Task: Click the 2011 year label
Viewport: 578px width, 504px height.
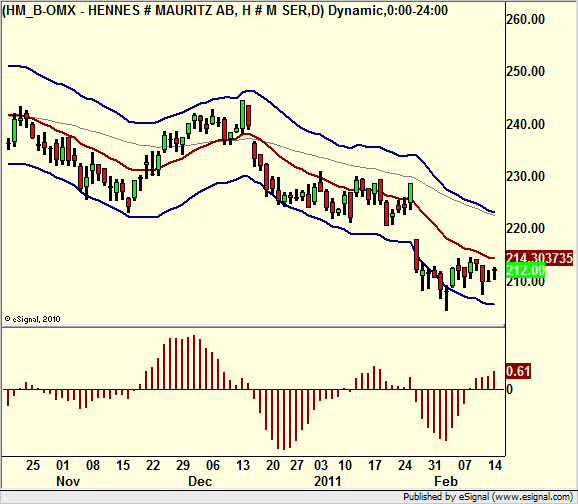Action: pyautogui.click(x=327, y=481)
